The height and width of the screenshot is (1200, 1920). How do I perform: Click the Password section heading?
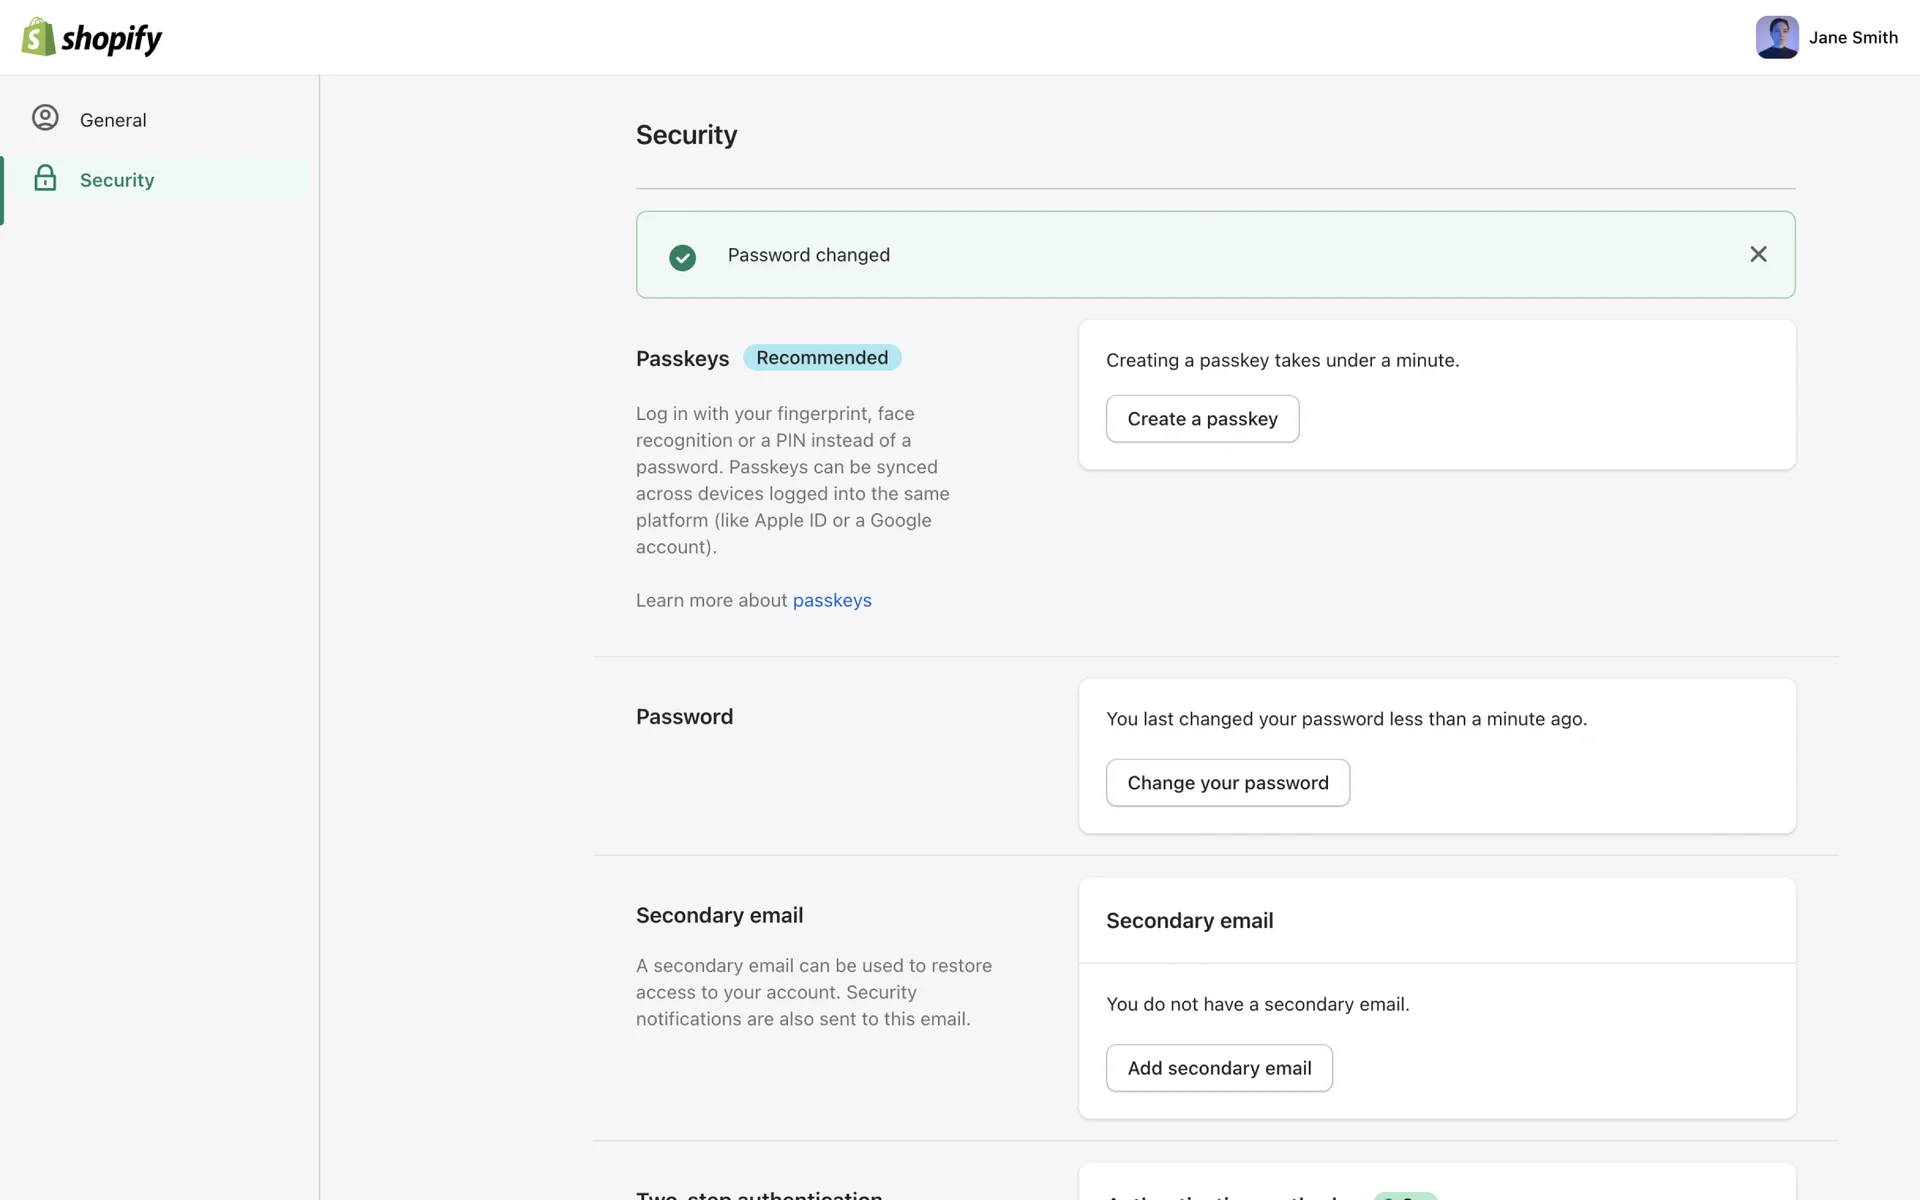684,717
